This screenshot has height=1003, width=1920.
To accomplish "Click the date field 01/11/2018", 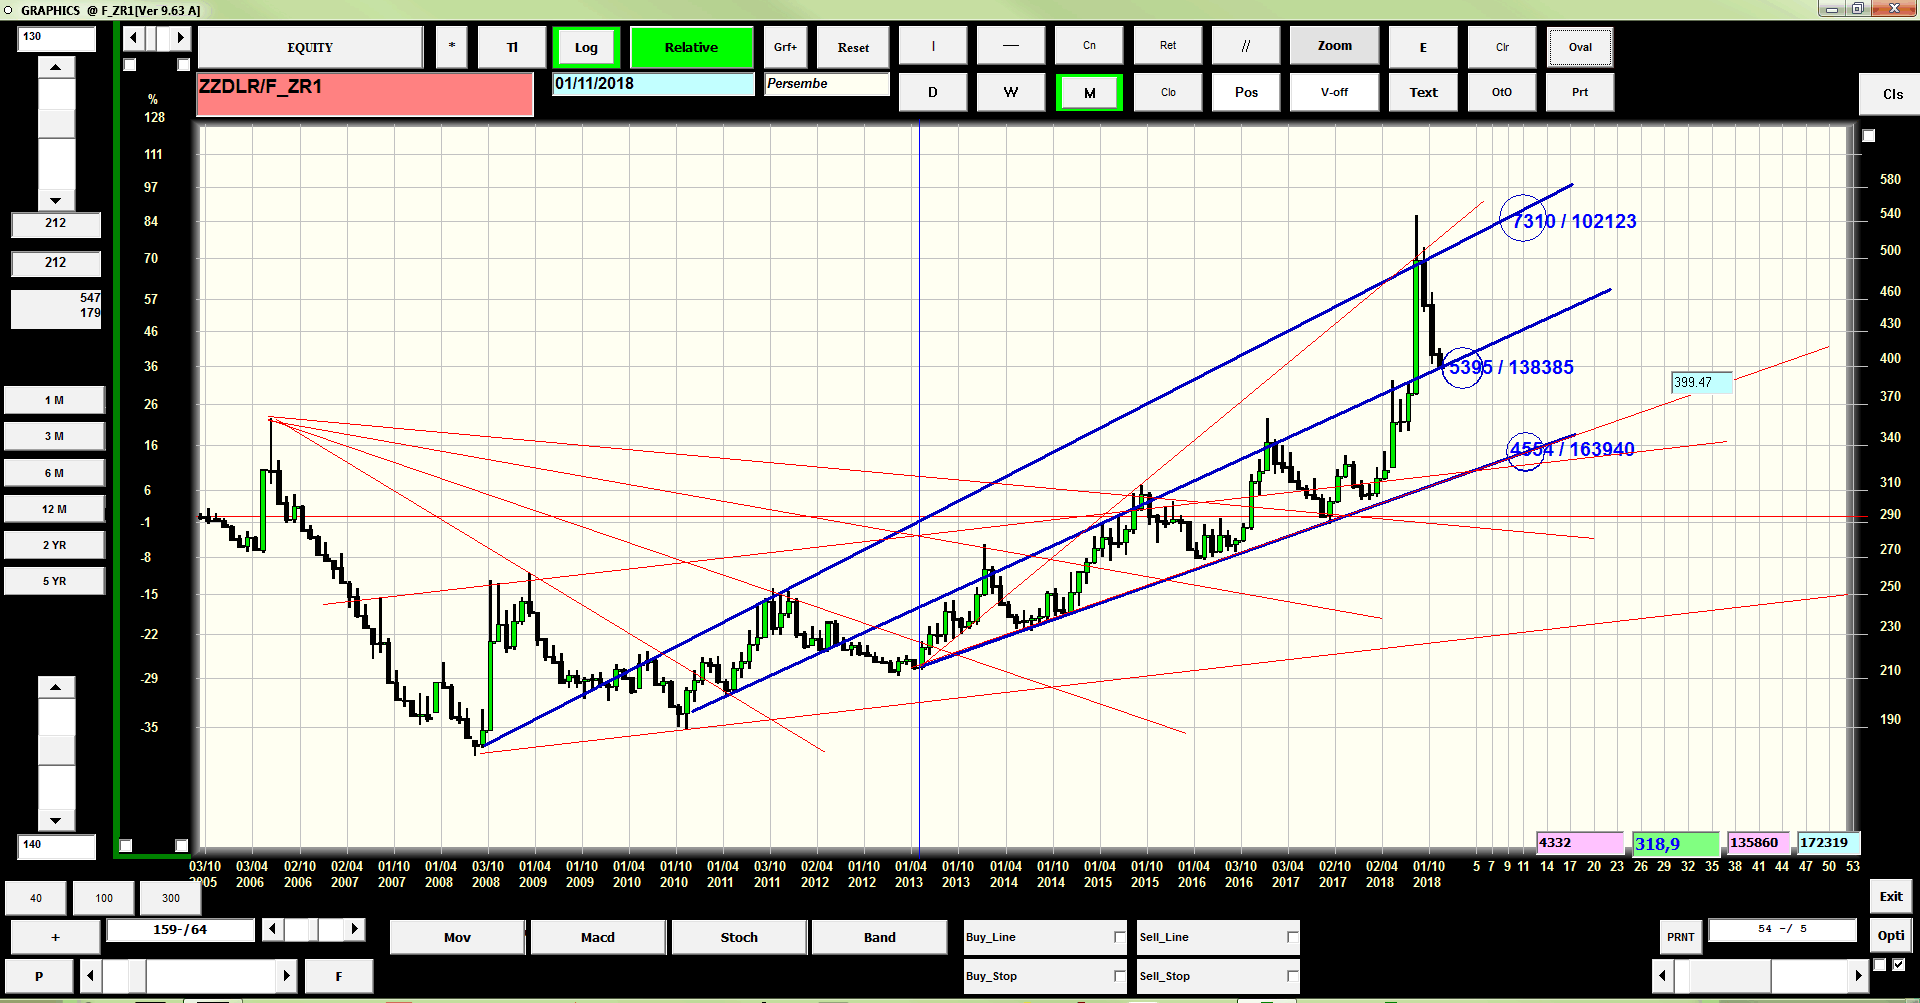I will [654, 84].
